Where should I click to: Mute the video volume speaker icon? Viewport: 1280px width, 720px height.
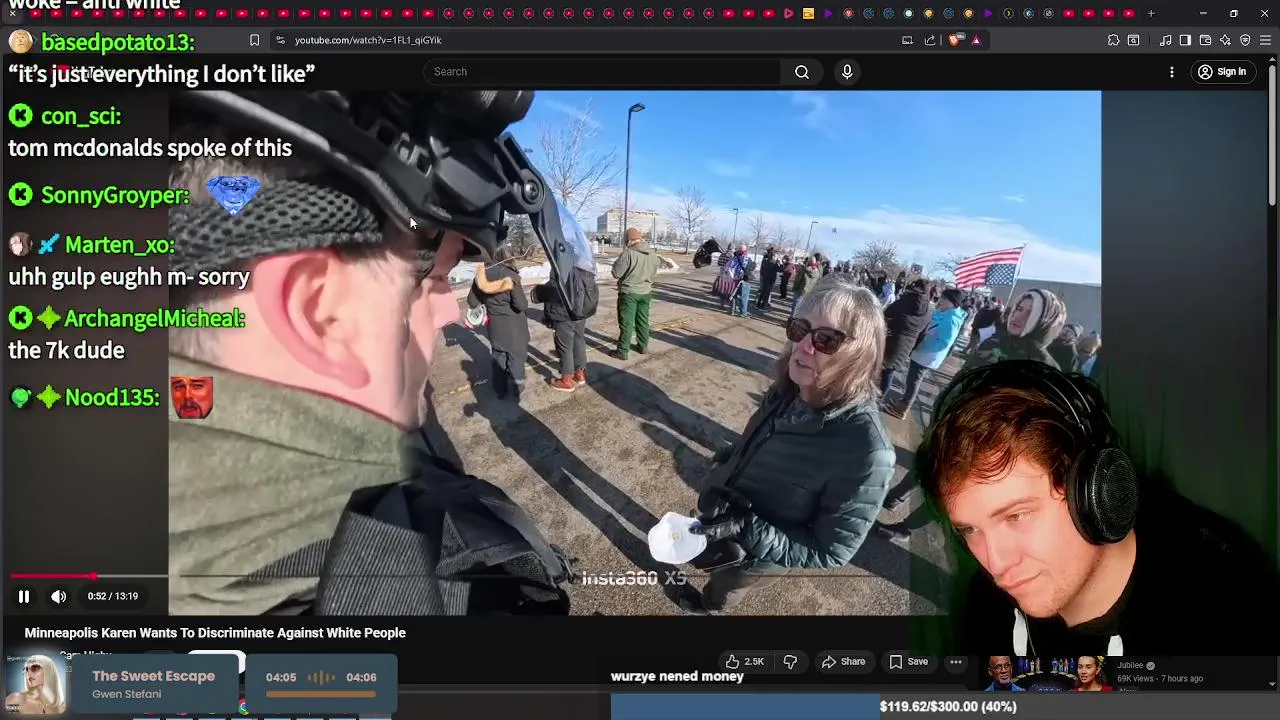pyautogui.click(x=59, y=596)
